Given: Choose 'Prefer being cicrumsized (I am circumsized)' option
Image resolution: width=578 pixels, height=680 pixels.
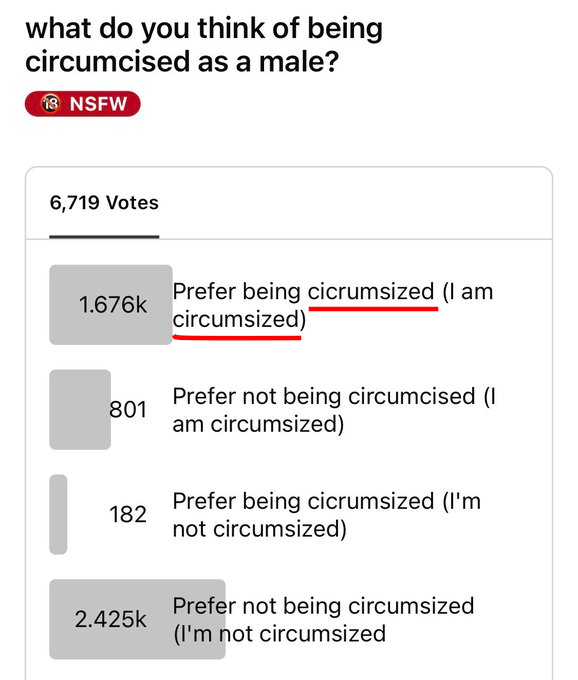Looking at the screenshot, I should [x=333, y=305].
